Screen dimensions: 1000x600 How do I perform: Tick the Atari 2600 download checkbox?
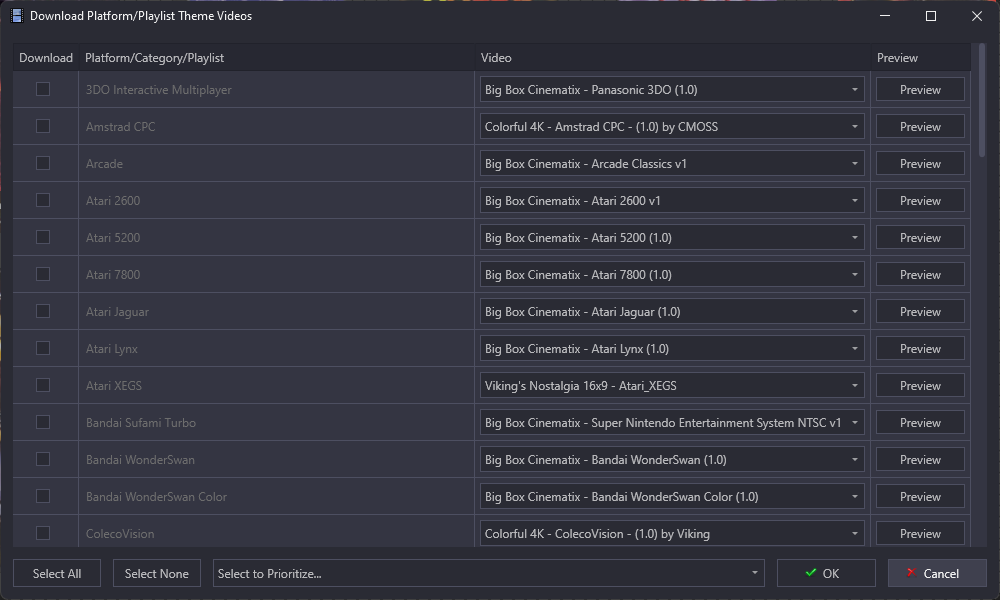coord(43,200)
